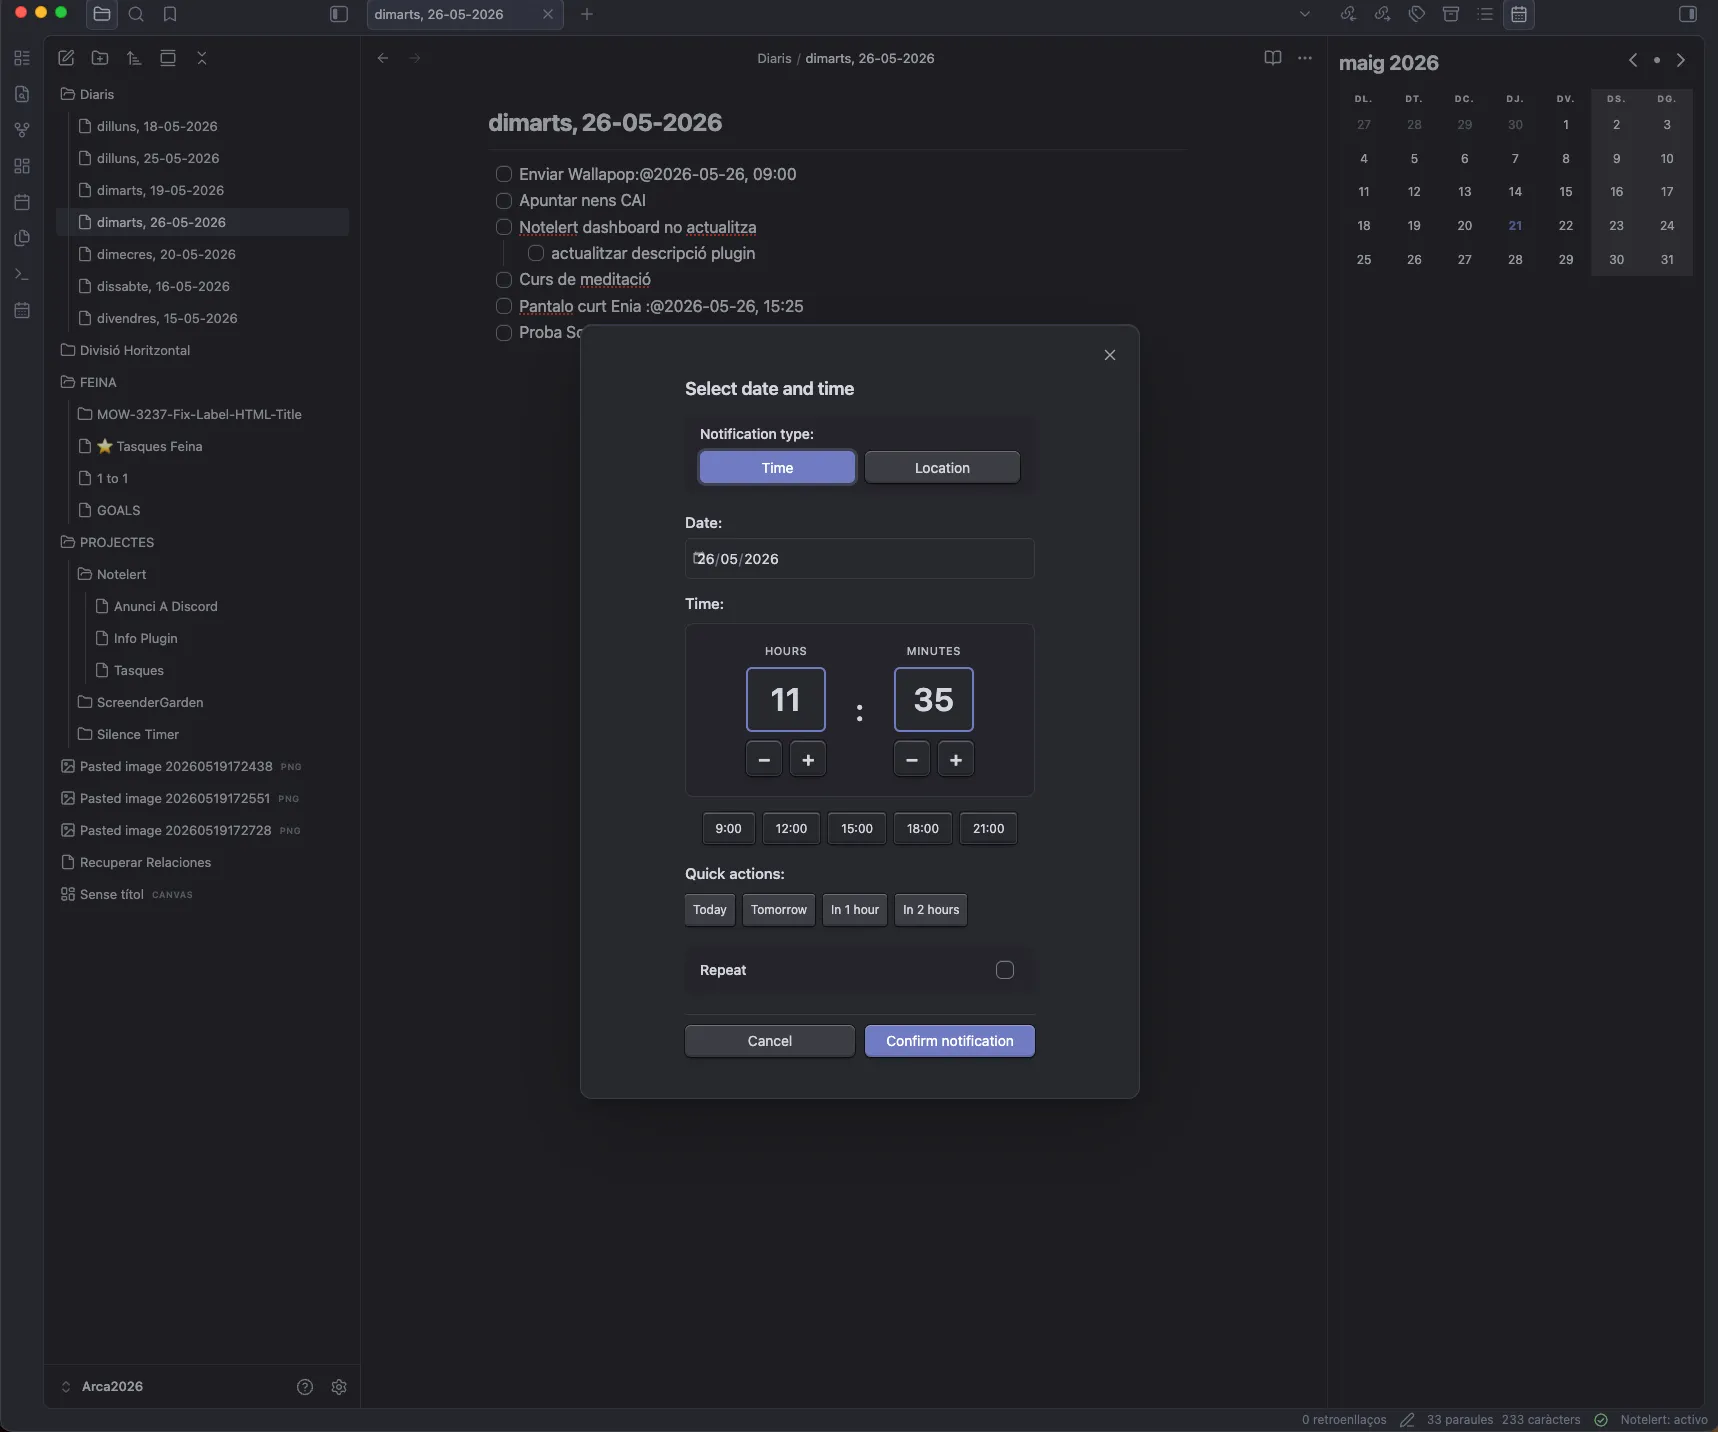Open help icon next to the vault name
This screenshot has width=1718, height=1432.
coord(305,1387)
